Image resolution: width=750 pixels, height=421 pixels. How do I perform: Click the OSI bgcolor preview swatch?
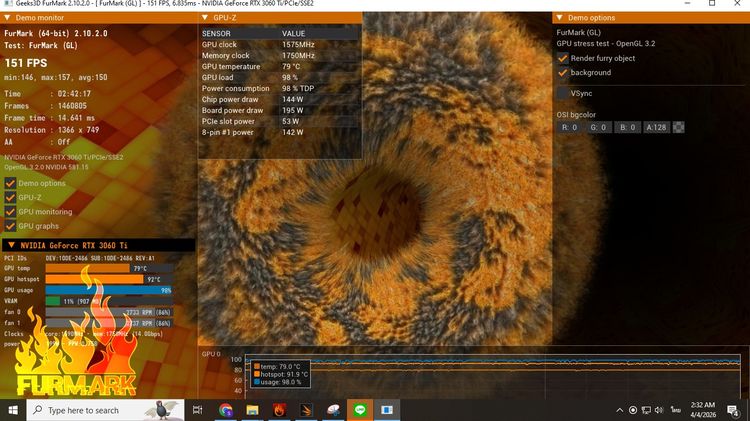click(x=679, y=127)
